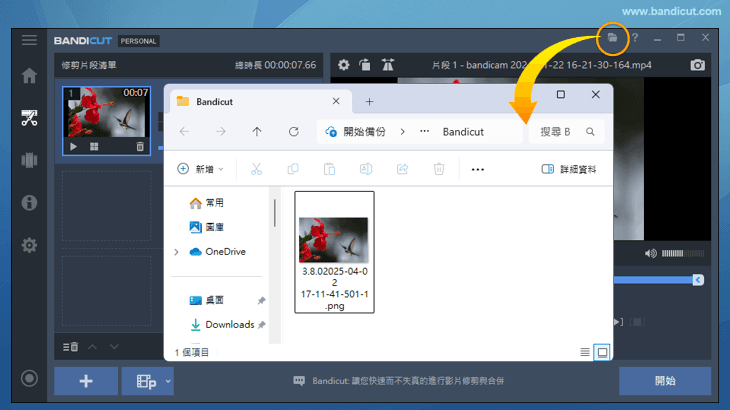Click the Bandicut help question mark icon
730x410 pixels.
point(634,38)
